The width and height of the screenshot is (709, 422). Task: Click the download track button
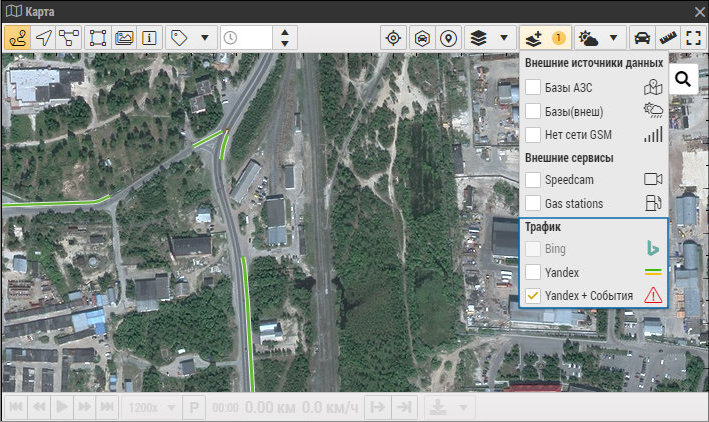coord(438,407)
